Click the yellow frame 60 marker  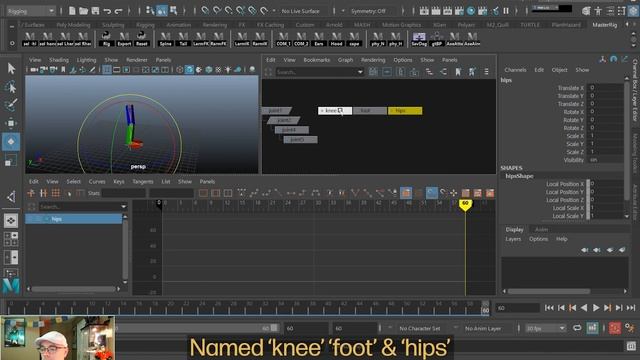coord(465,204)
